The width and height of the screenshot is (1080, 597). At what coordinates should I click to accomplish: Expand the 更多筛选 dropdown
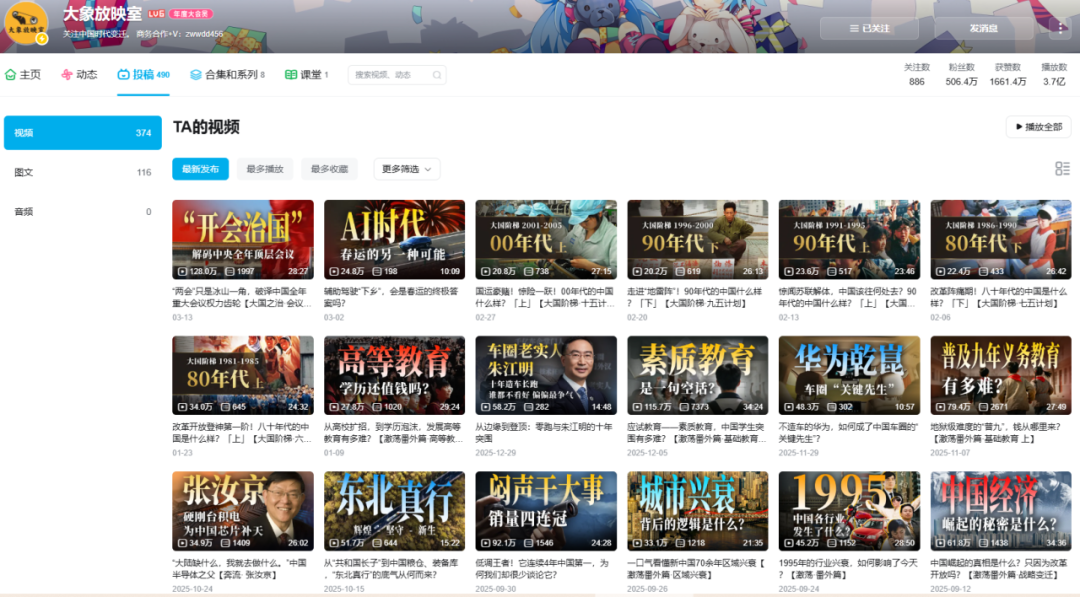pyautogui.click(x=406, y=169)
